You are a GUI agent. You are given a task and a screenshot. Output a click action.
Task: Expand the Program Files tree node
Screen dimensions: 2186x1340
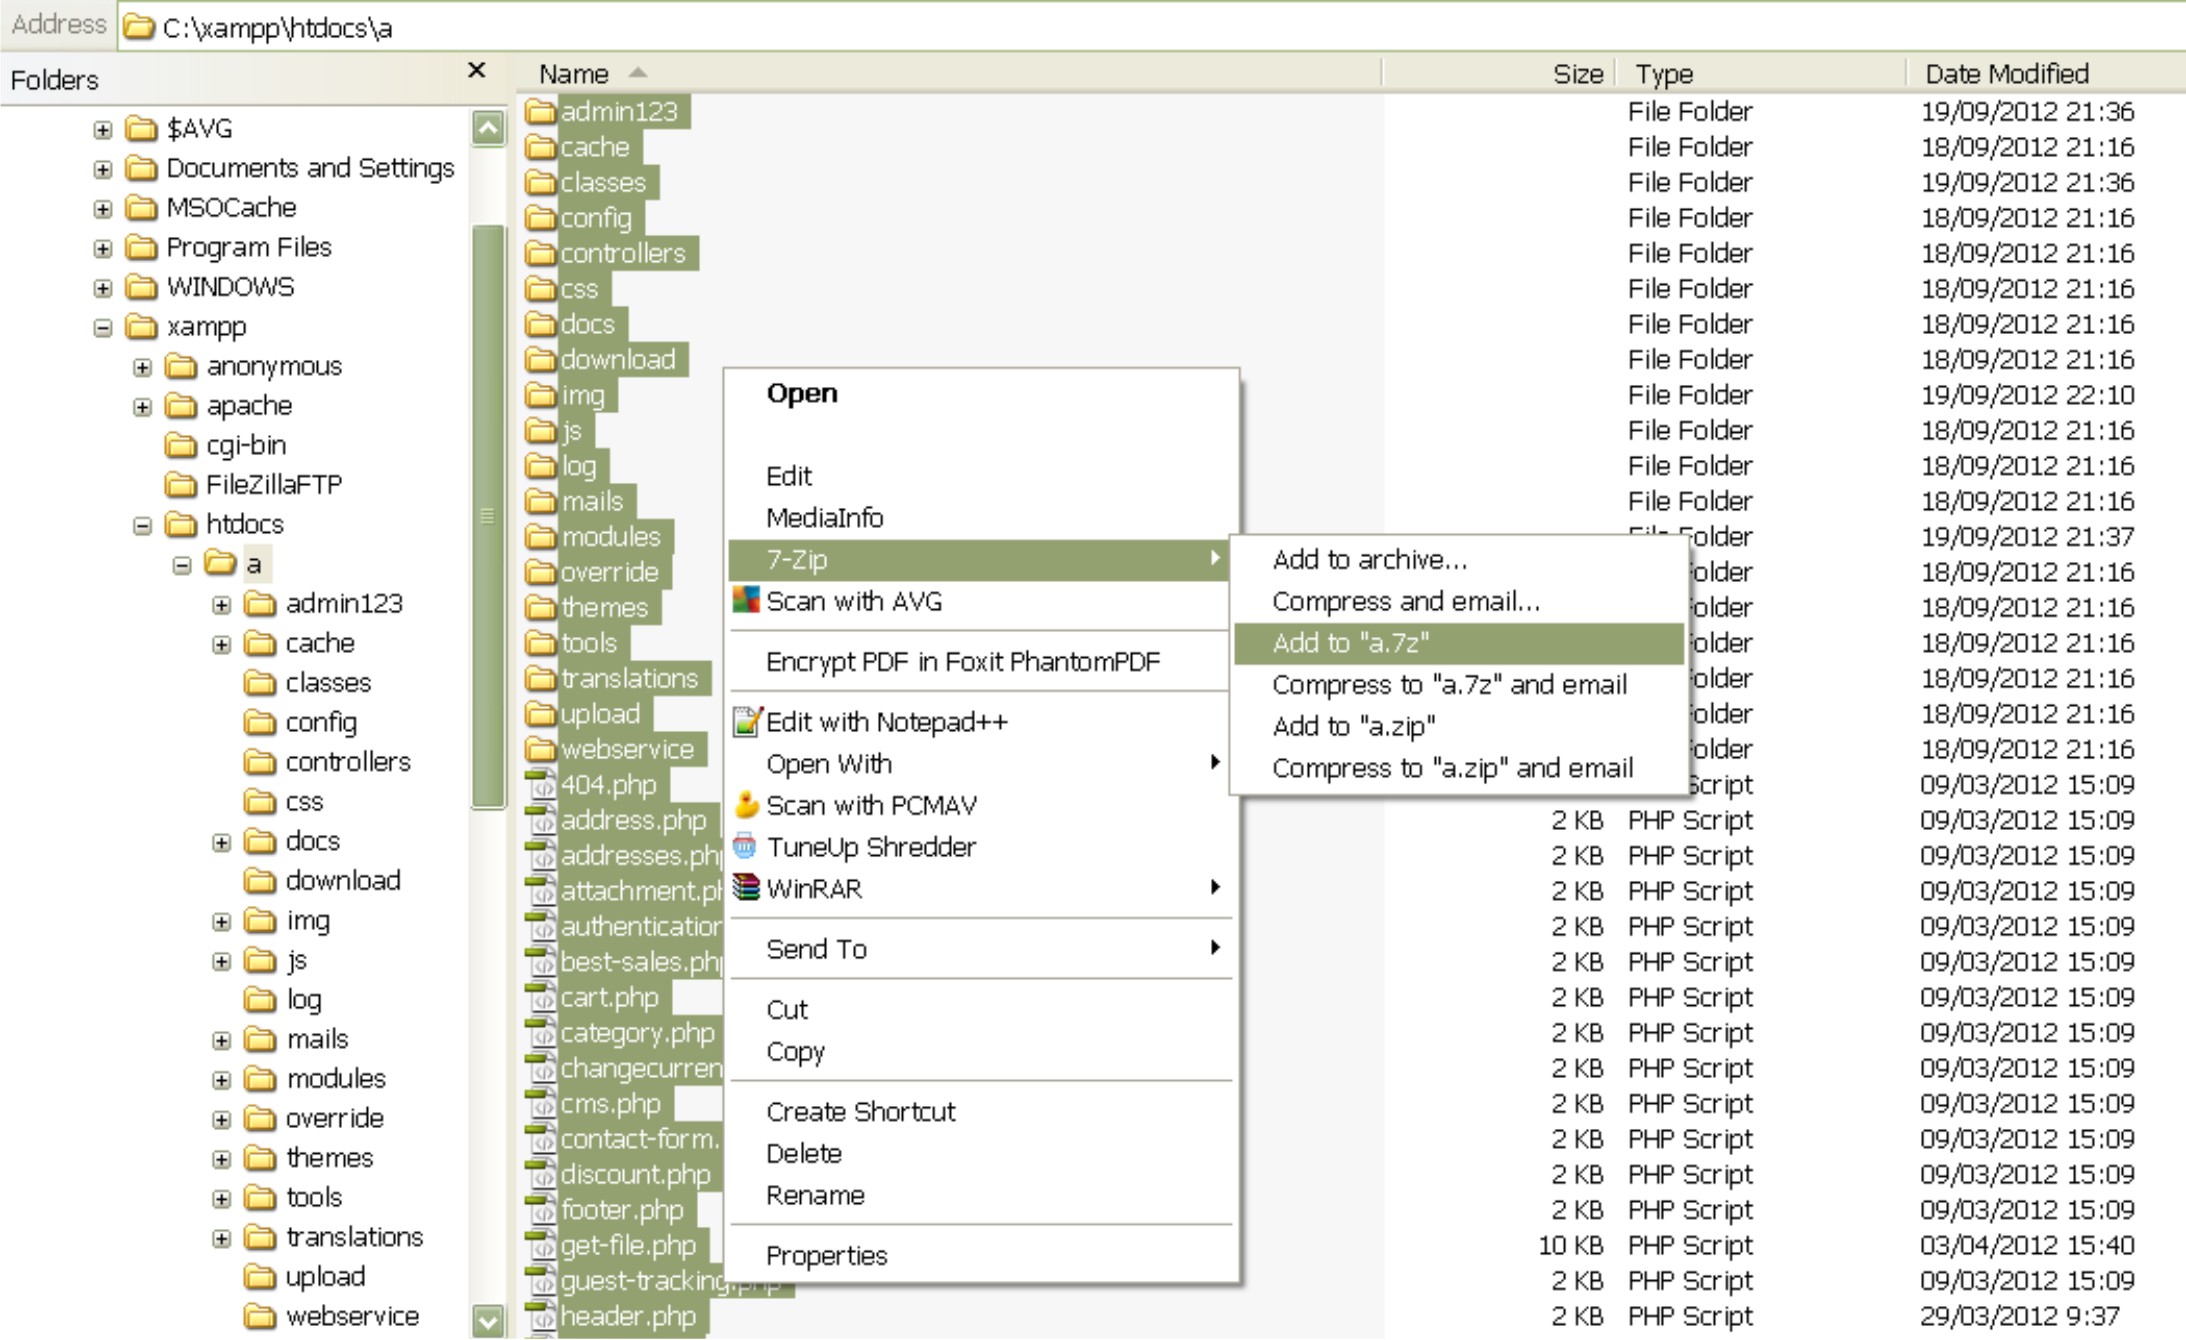pyautogui.click(x=103, y=248)
